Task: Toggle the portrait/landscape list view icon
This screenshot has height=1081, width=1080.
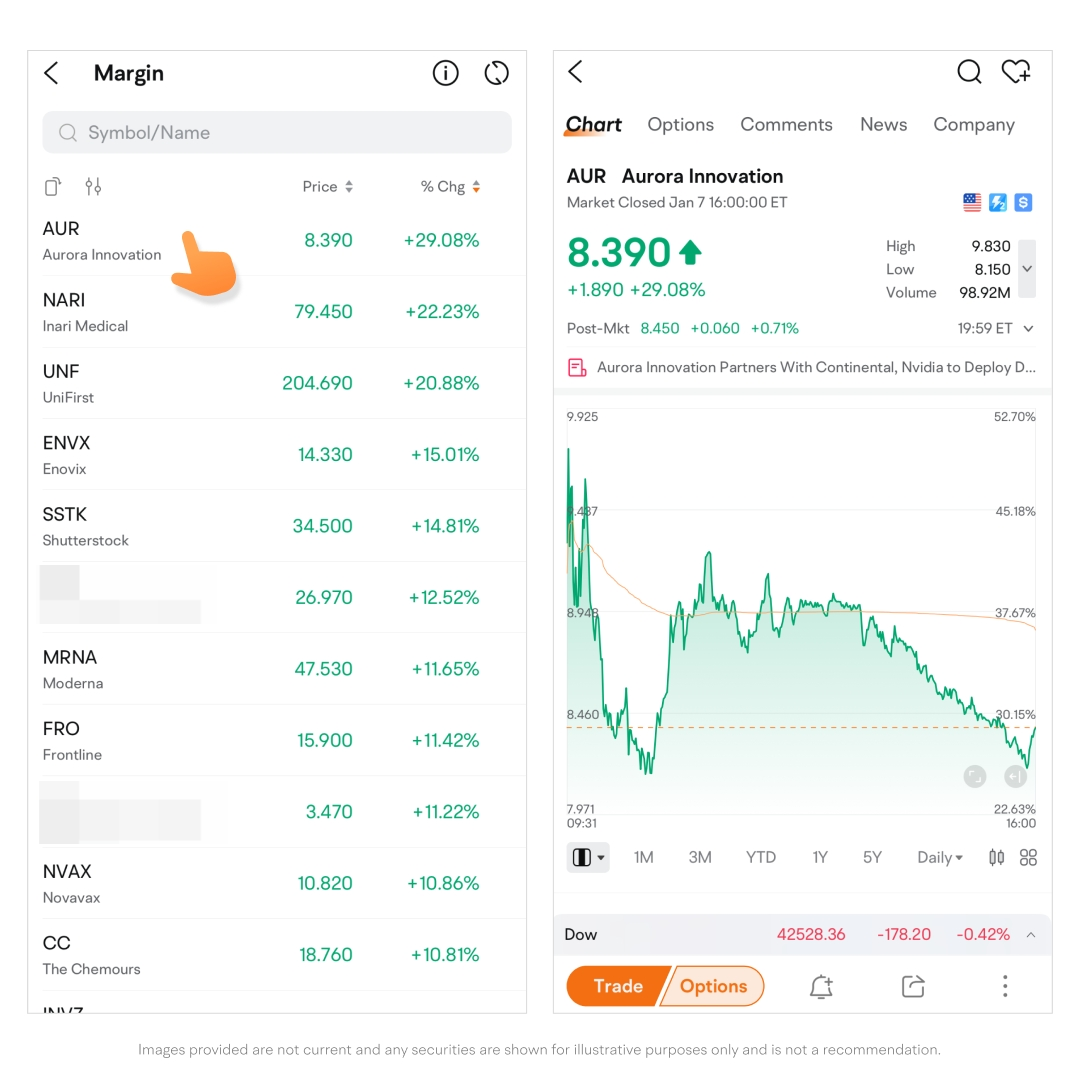Action: (53, 186)
